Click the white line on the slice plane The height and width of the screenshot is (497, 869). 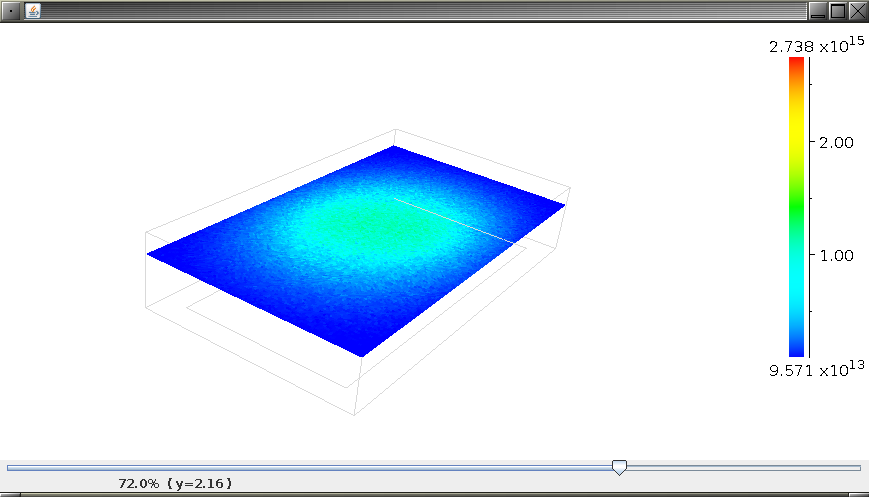[x=455, y=220]
